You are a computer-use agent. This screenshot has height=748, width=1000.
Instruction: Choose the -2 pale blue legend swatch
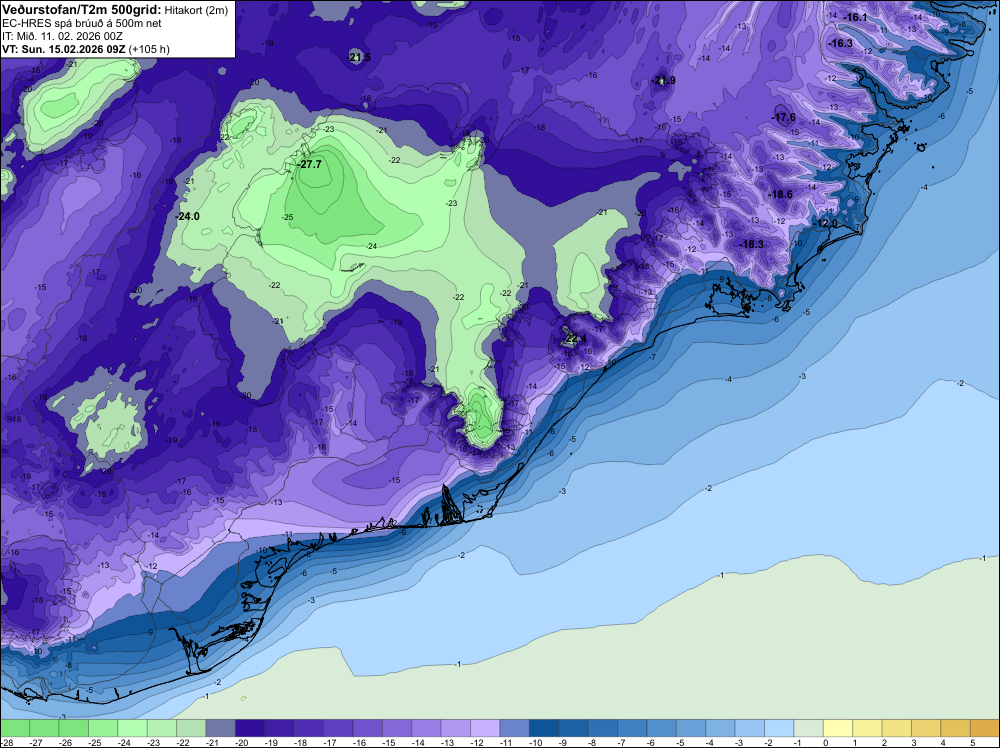[779, 728]
